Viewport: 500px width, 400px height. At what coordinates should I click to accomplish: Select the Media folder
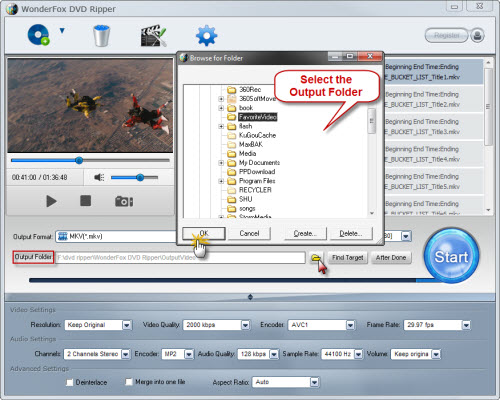(x=247, y=154)
